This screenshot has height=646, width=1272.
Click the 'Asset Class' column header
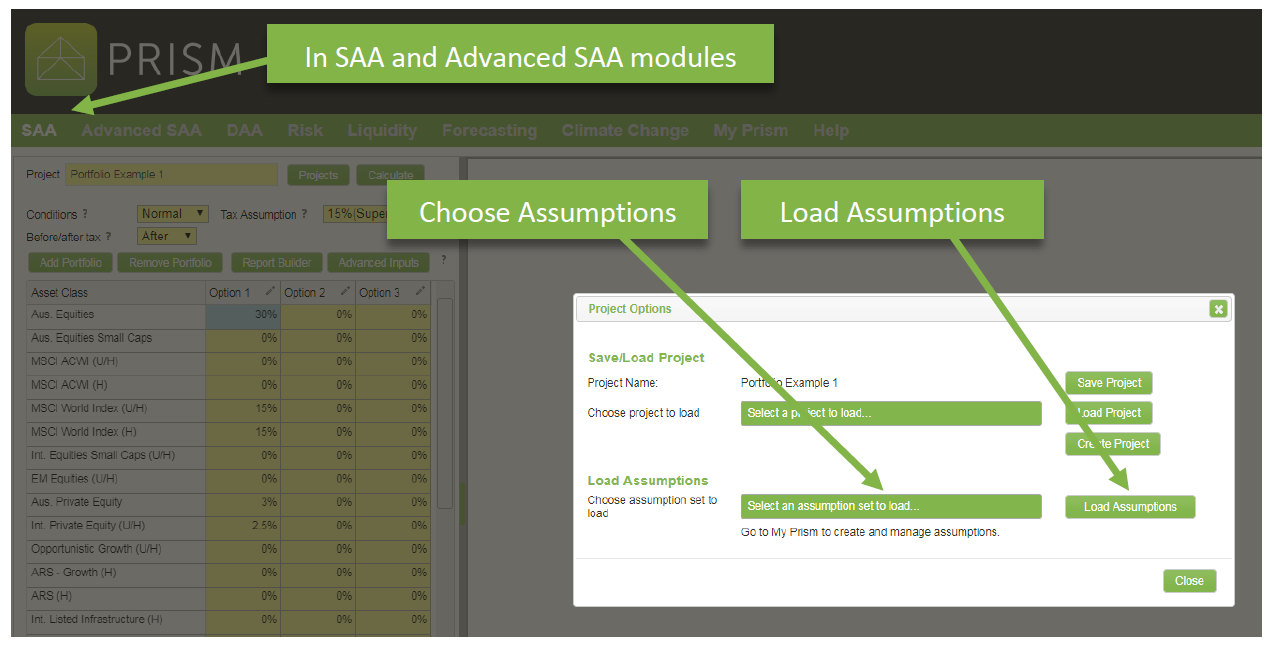tap(116, 292)
